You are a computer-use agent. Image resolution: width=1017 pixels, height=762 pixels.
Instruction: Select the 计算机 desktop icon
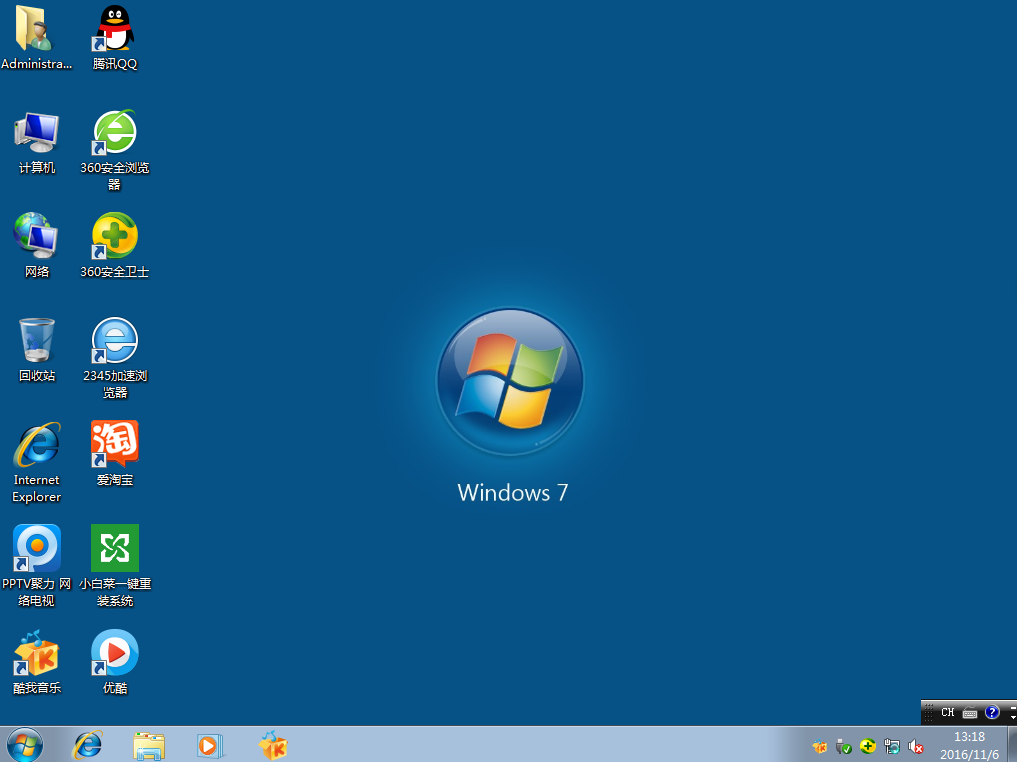click(x=36, y=143)
